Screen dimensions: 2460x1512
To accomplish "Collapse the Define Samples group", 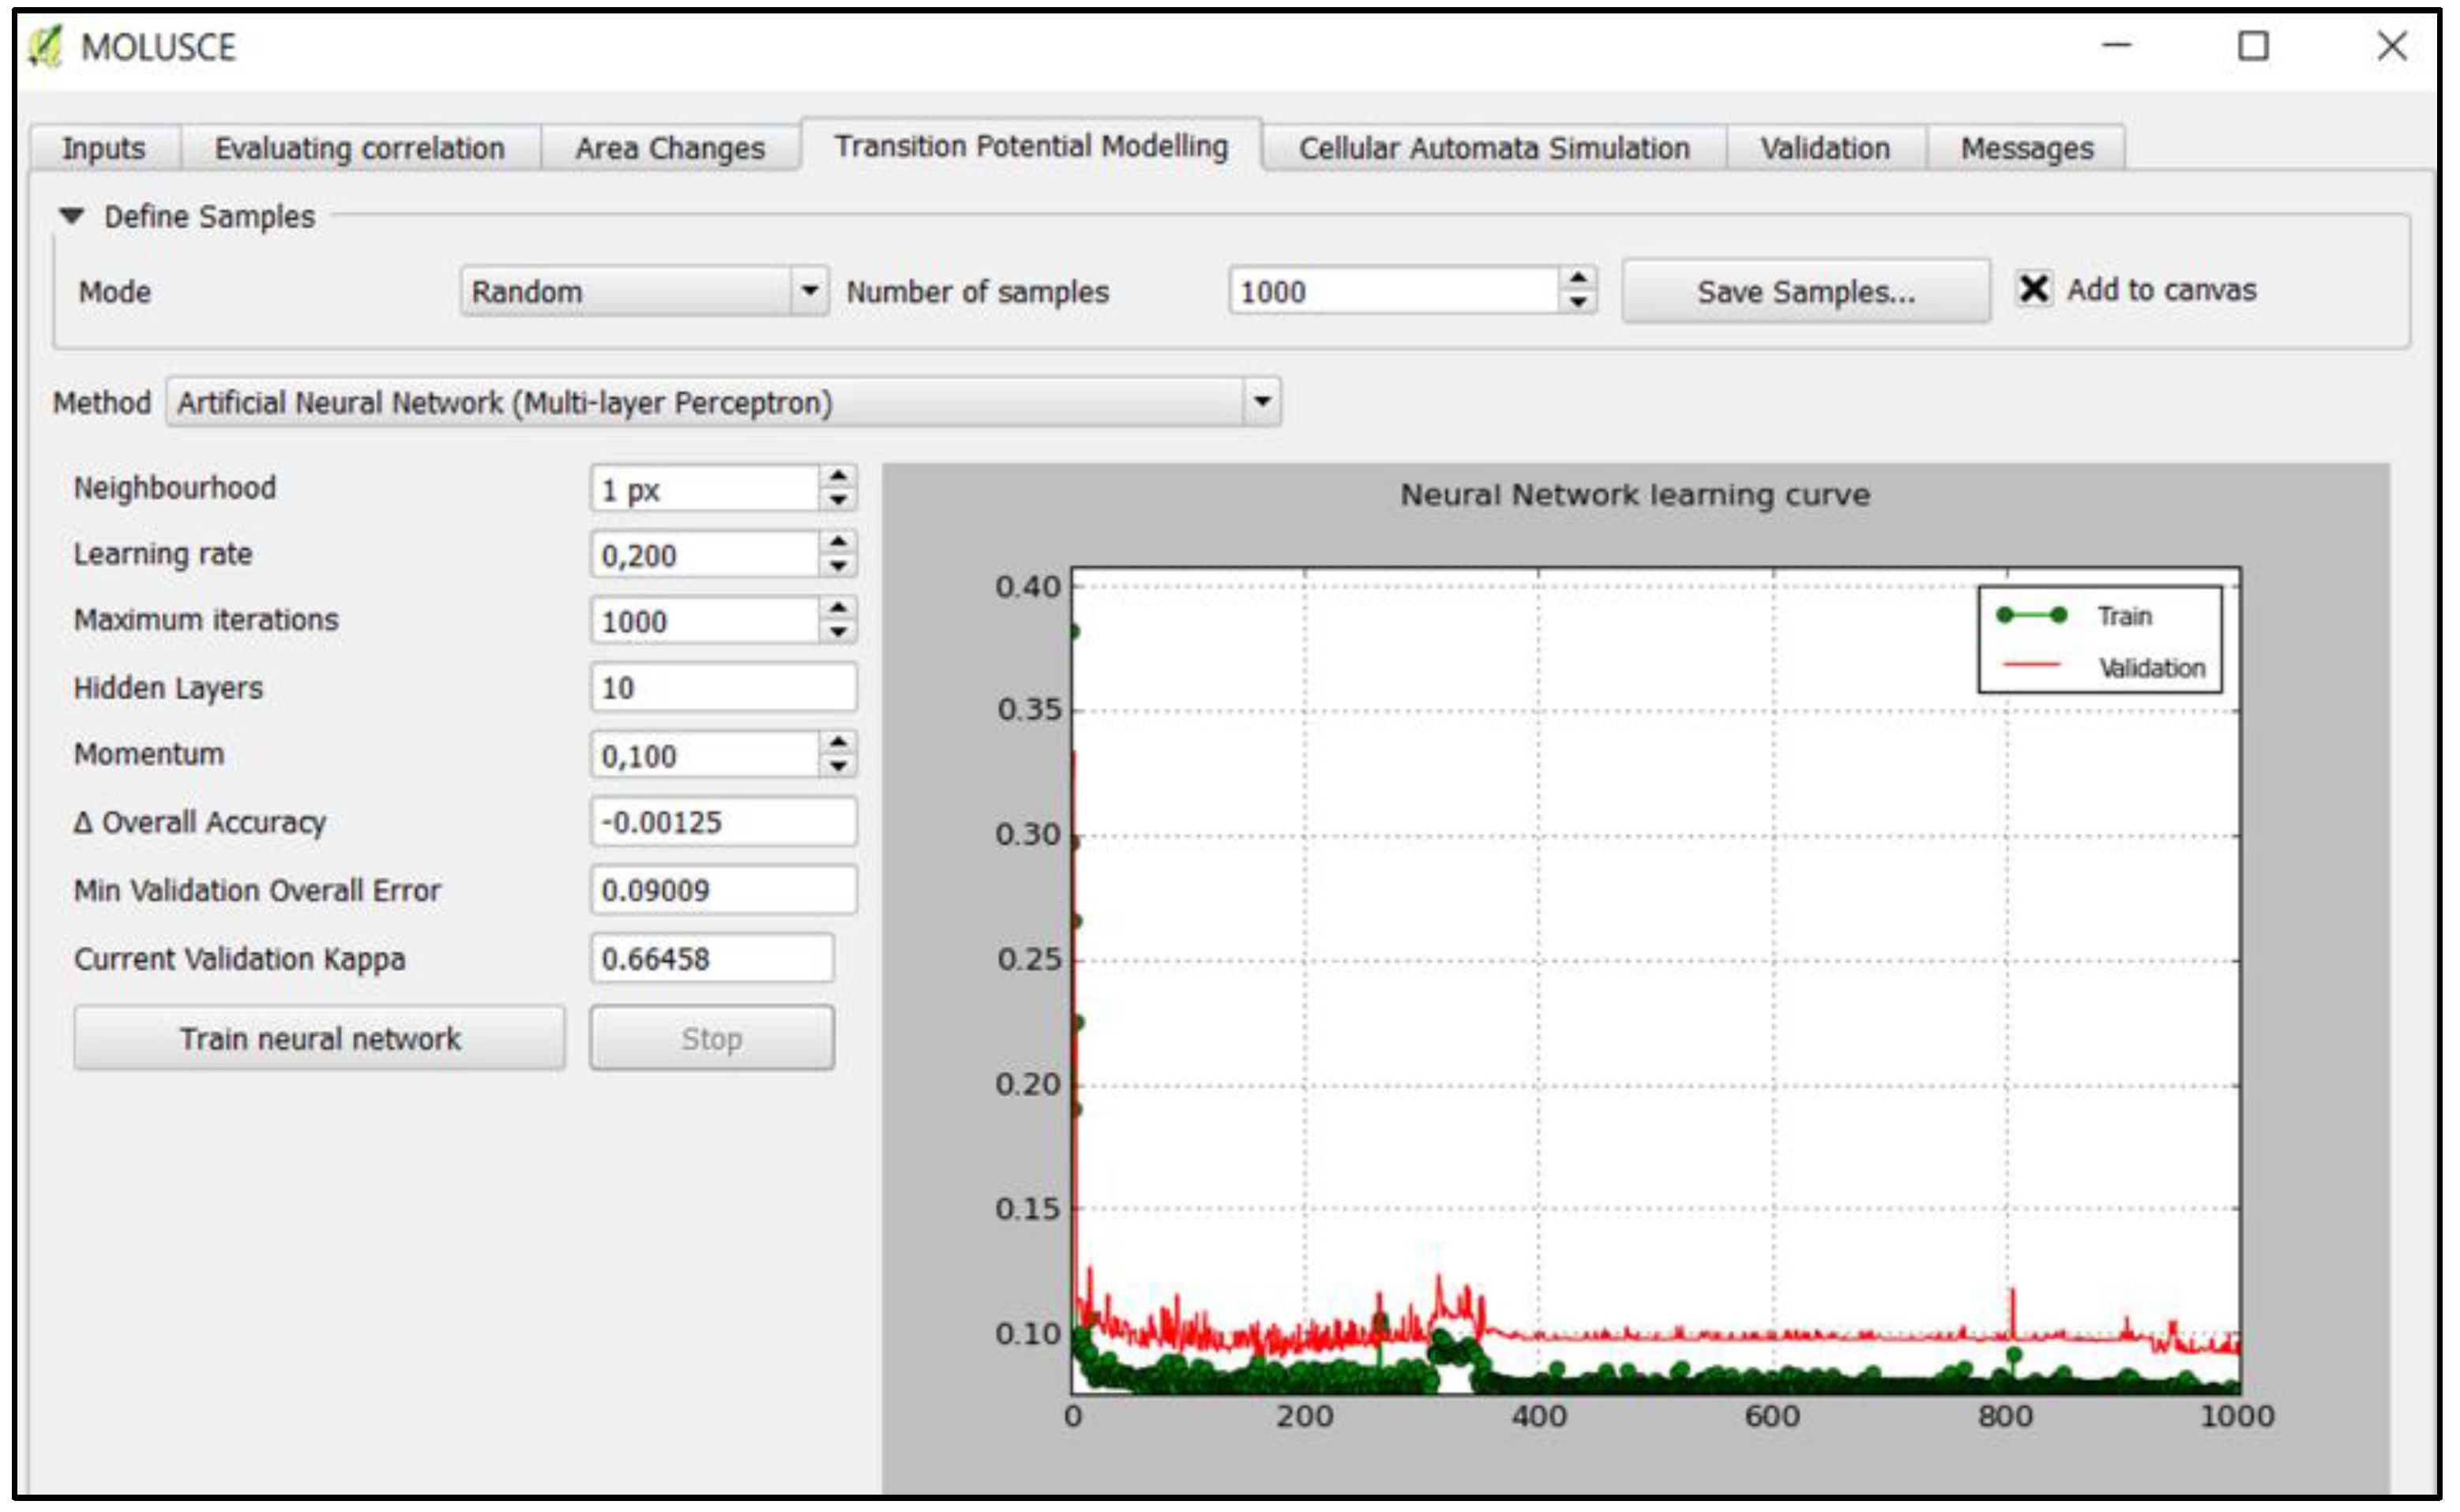I will [72, 216].
